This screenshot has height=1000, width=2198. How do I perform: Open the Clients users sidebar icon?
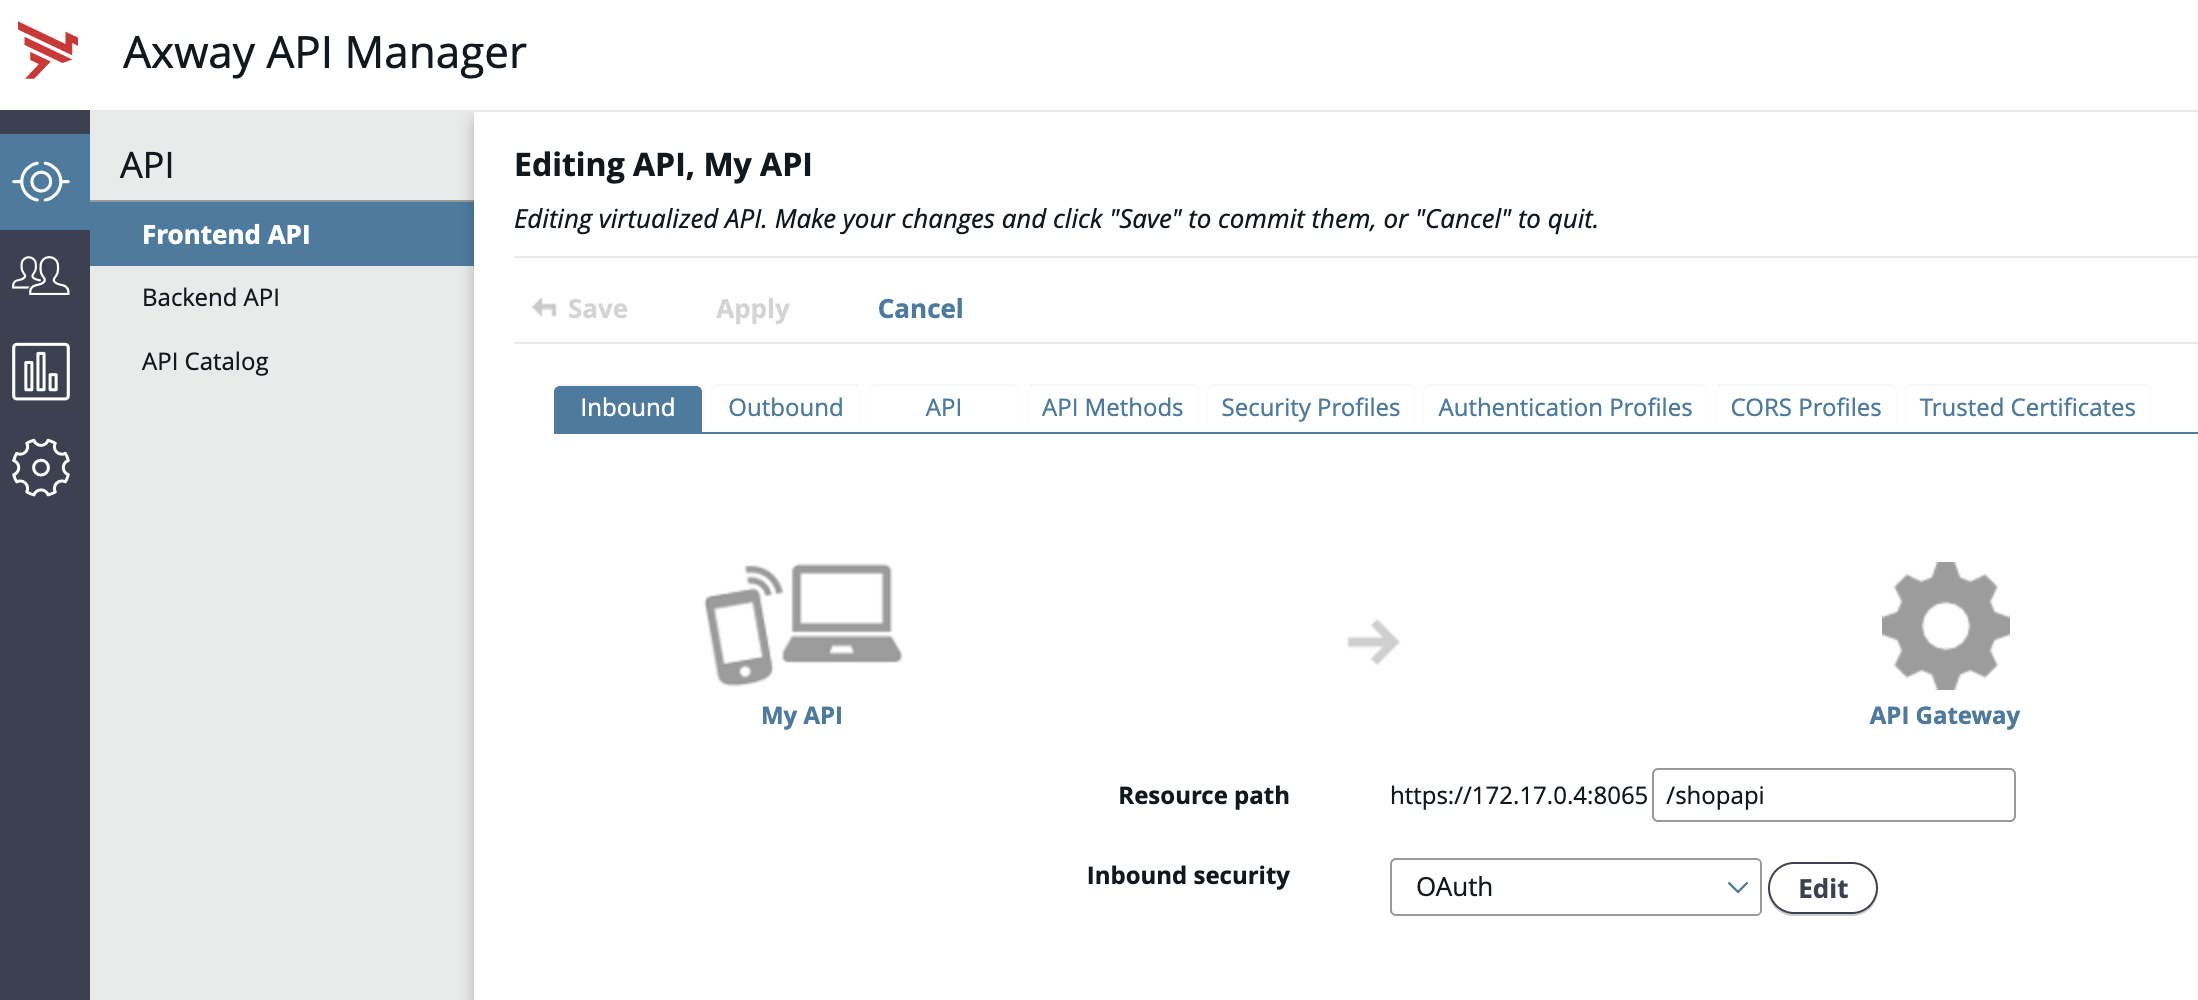point(41,276)
